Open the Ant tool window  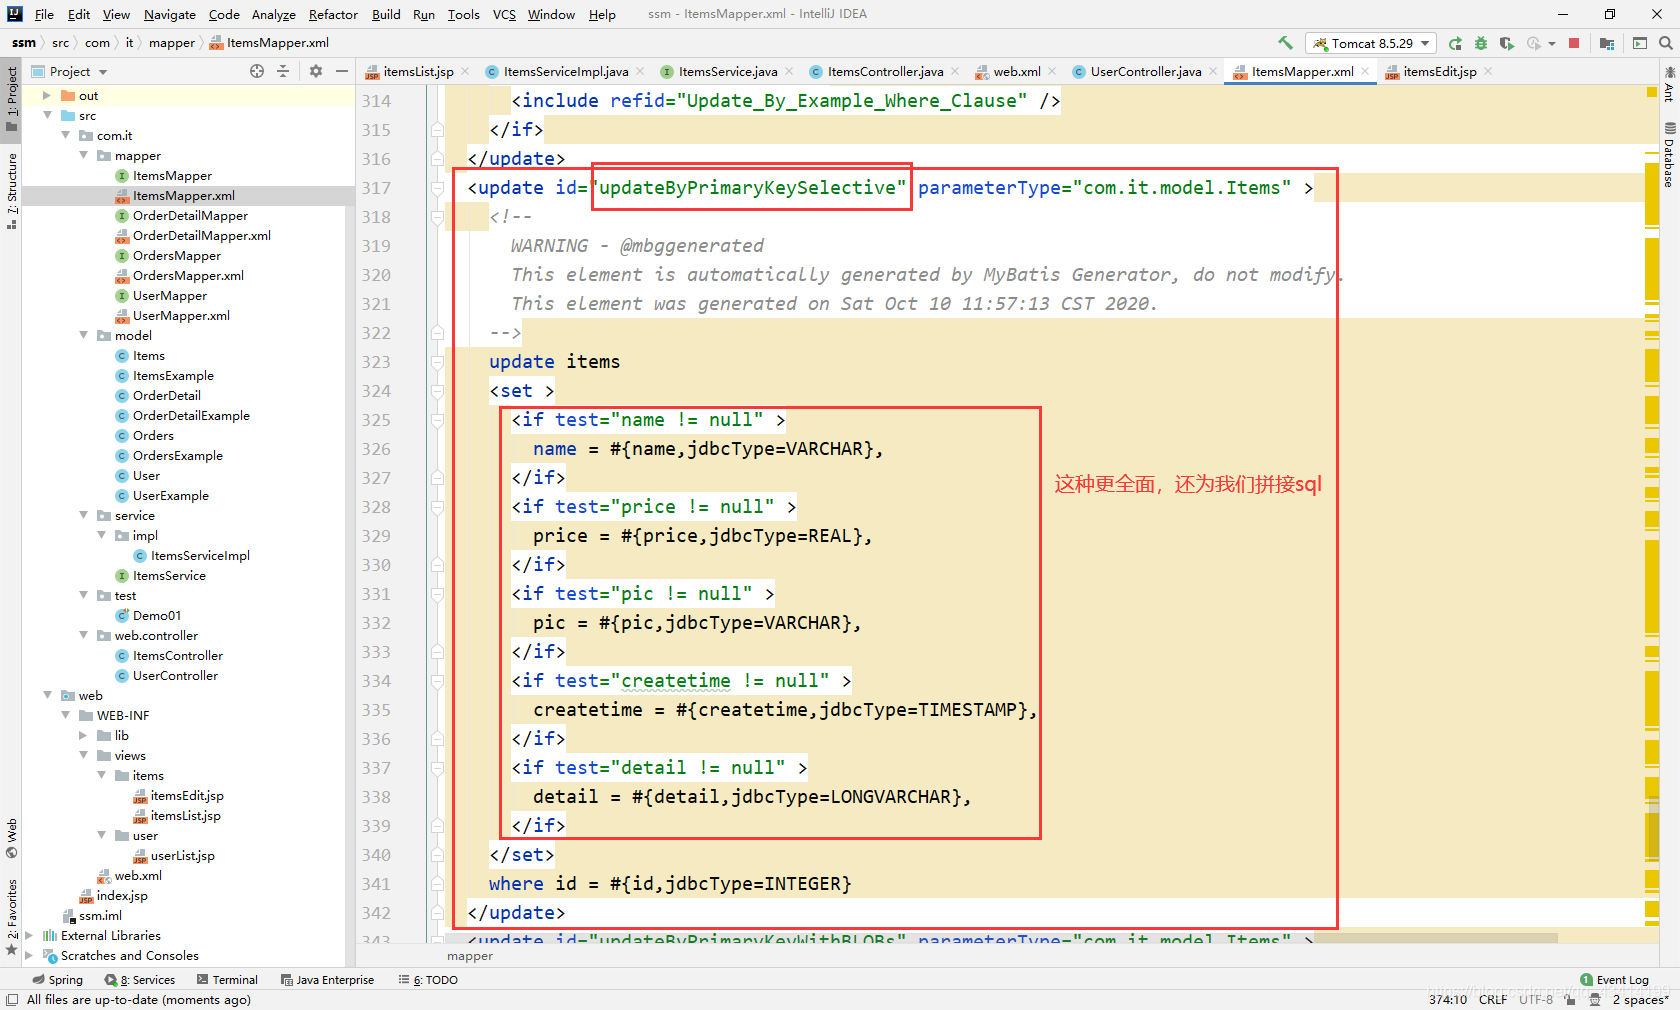(x=1669, y=84)
